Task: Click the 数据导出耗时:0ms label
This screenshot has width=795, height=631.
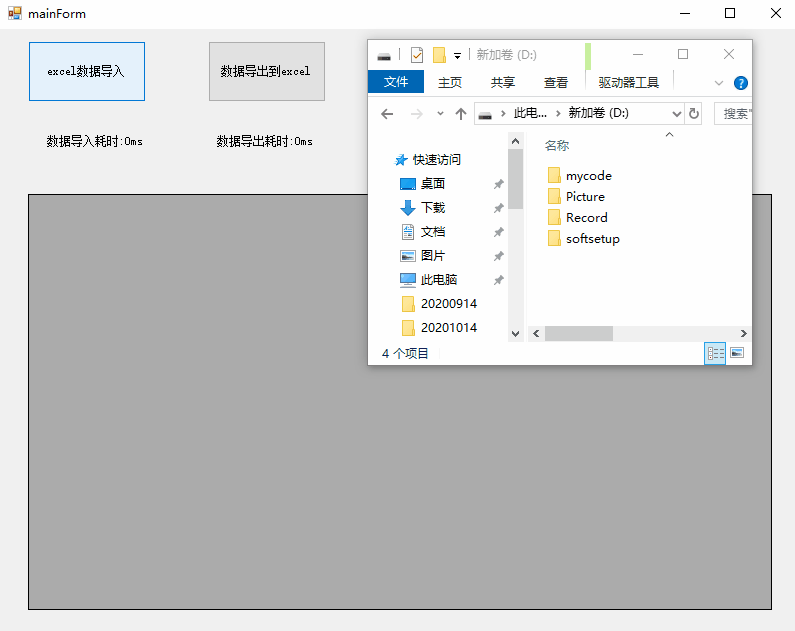Action: pos(264,141)
